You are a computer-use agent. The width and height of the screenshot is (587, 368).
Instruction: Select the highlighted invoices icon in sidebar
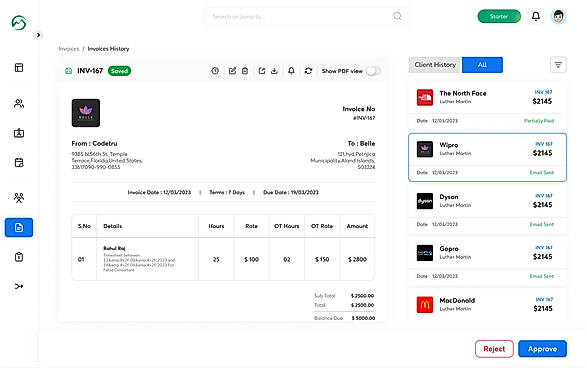[19, 227]
